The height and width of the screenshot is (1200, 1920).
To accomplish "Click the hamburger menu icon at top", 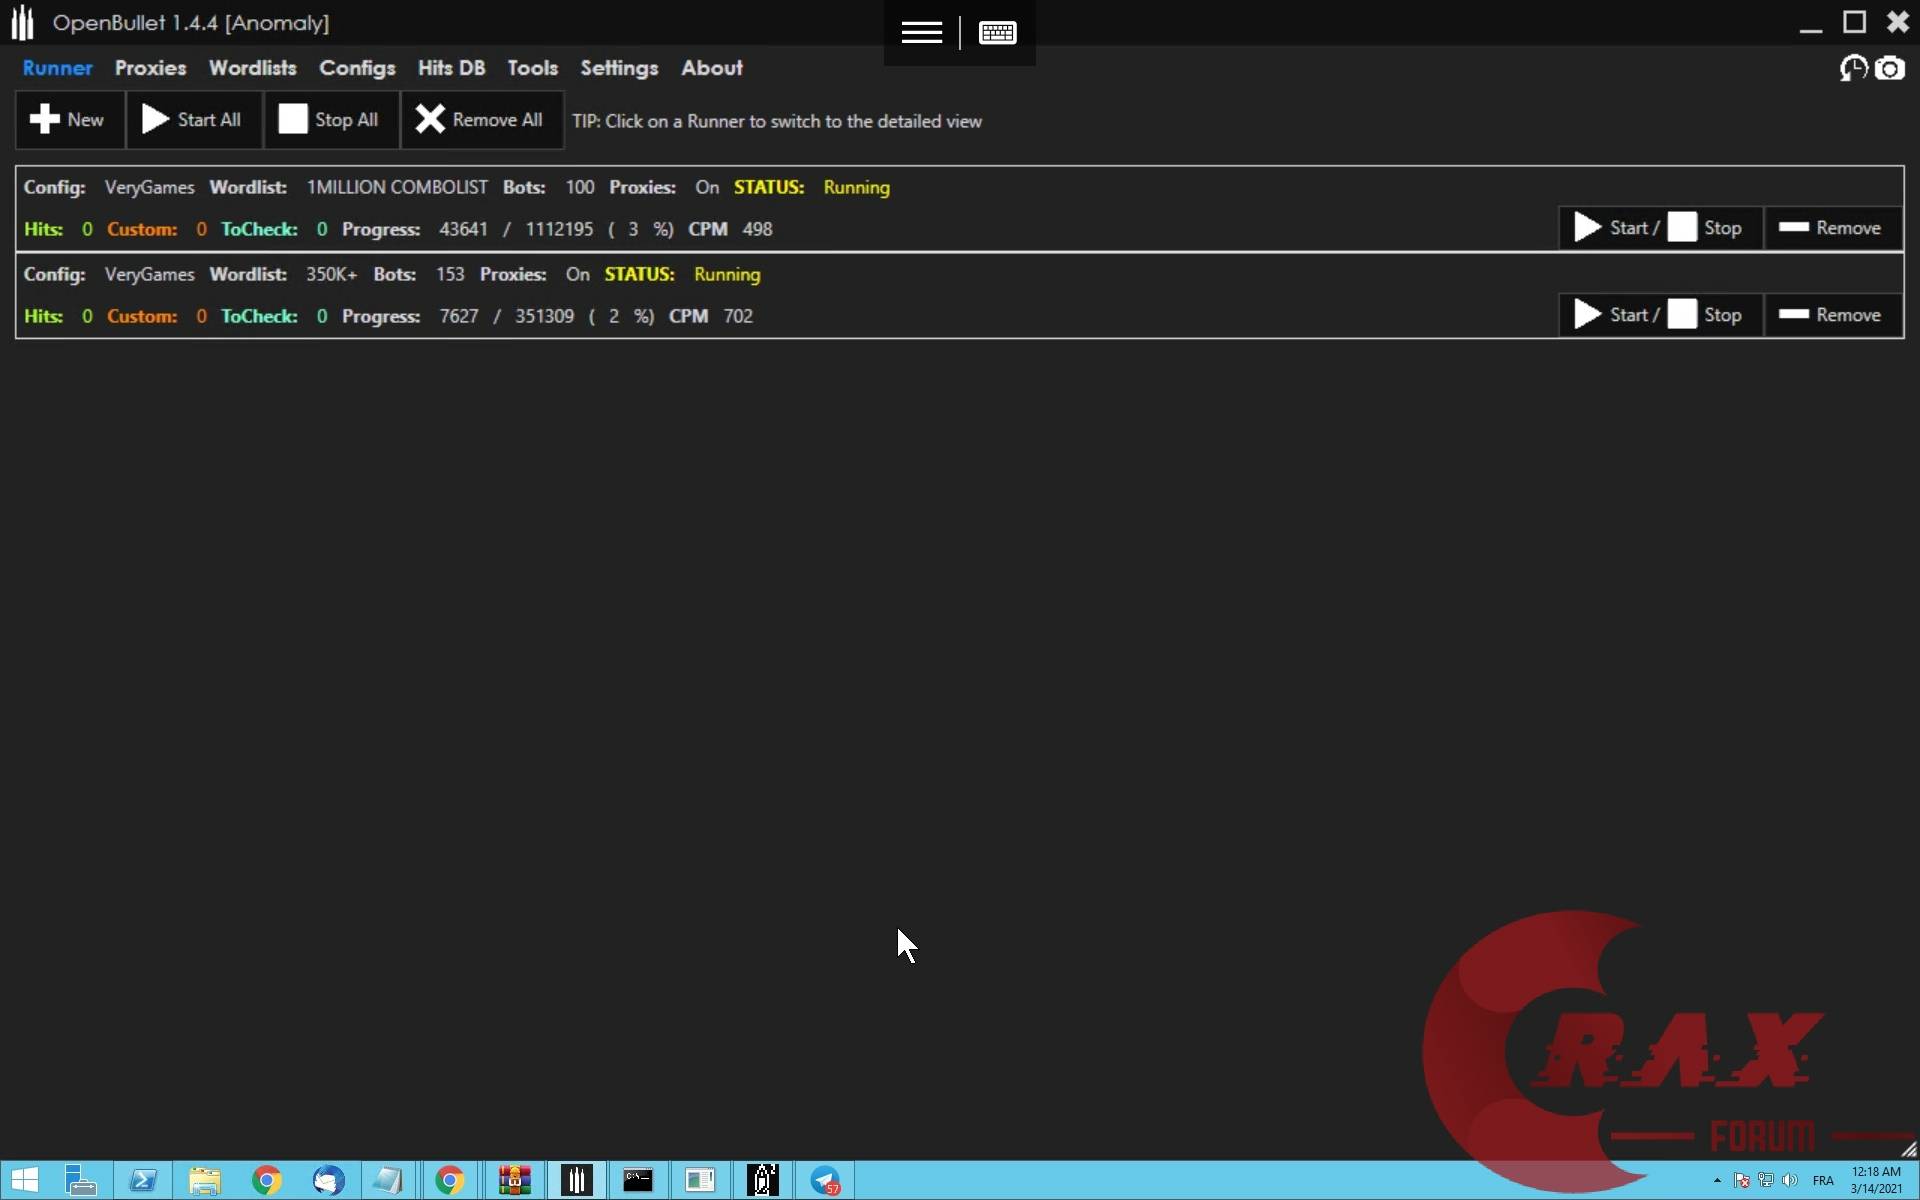I will (x=921, y=33).
